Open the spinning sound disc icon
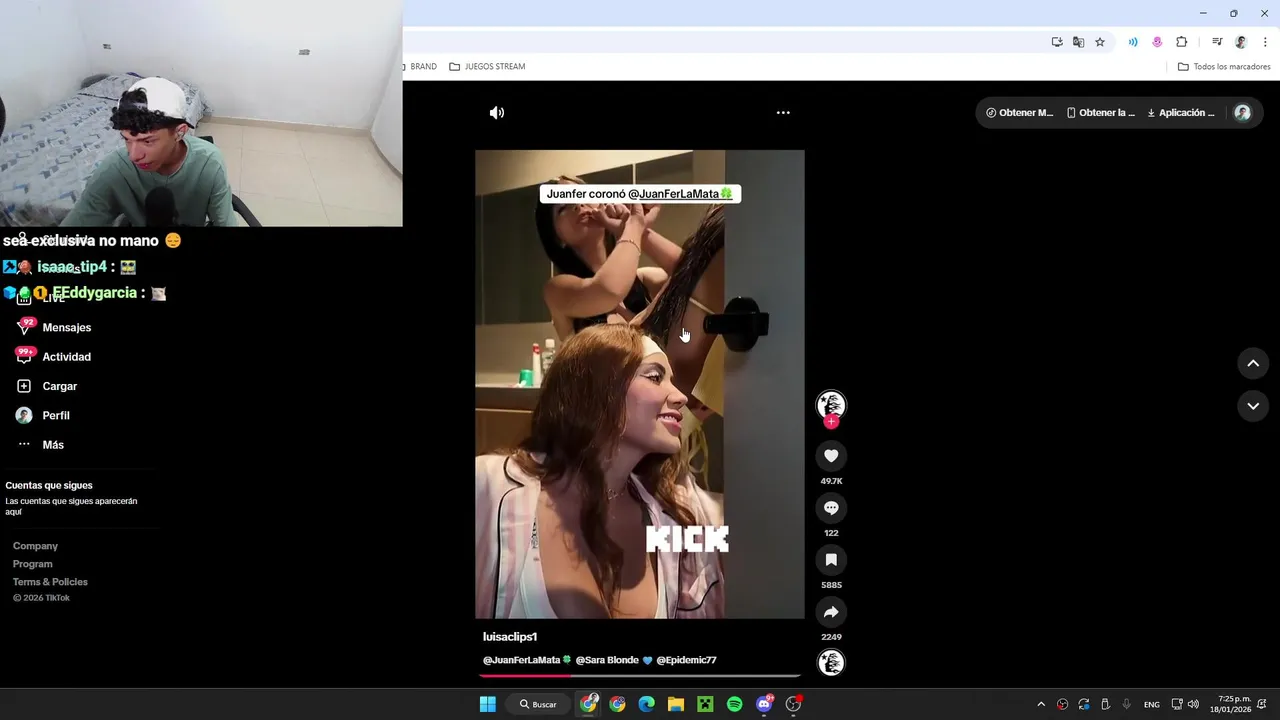 831,662
